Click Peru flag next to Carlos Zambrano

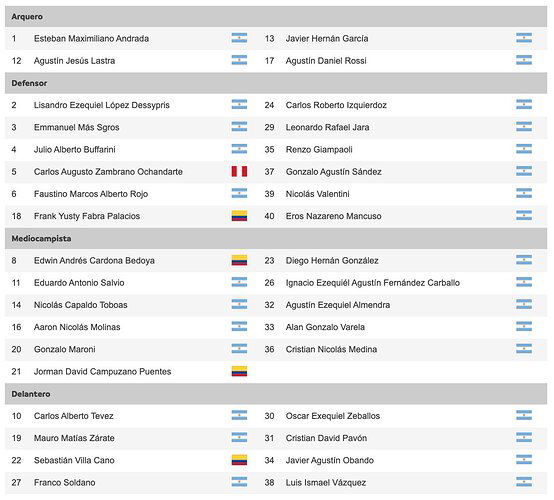239,171
